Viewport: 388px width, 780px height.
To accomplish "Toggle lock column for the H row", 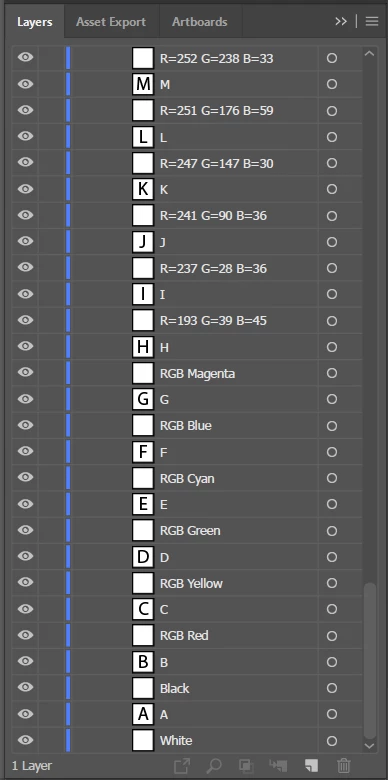I will (x=51, y=347).
